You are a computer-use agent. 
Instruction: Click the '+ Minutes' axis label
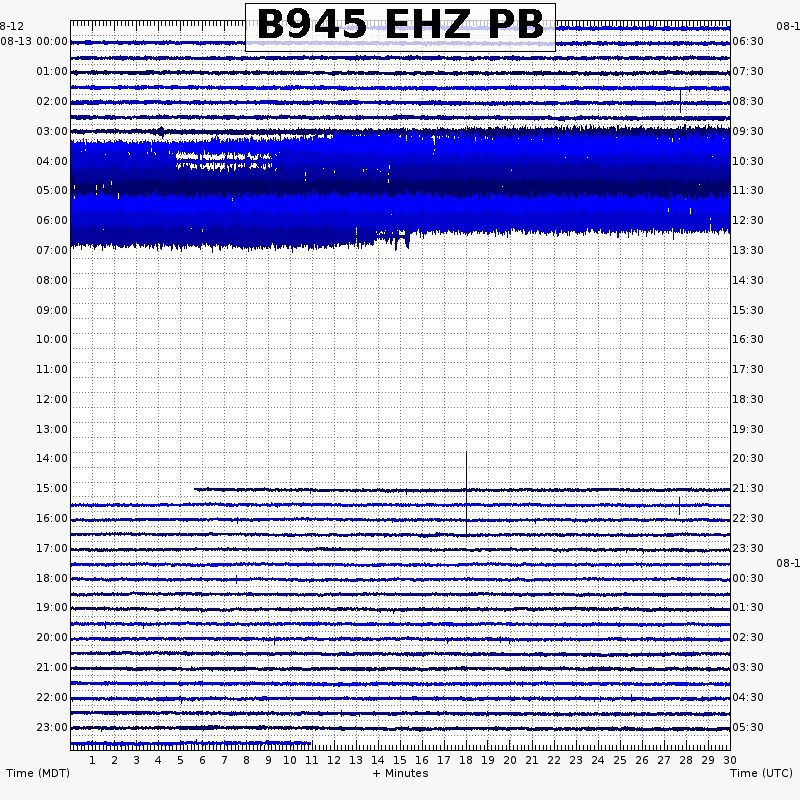pyautogui.click(x=401, y=773)
